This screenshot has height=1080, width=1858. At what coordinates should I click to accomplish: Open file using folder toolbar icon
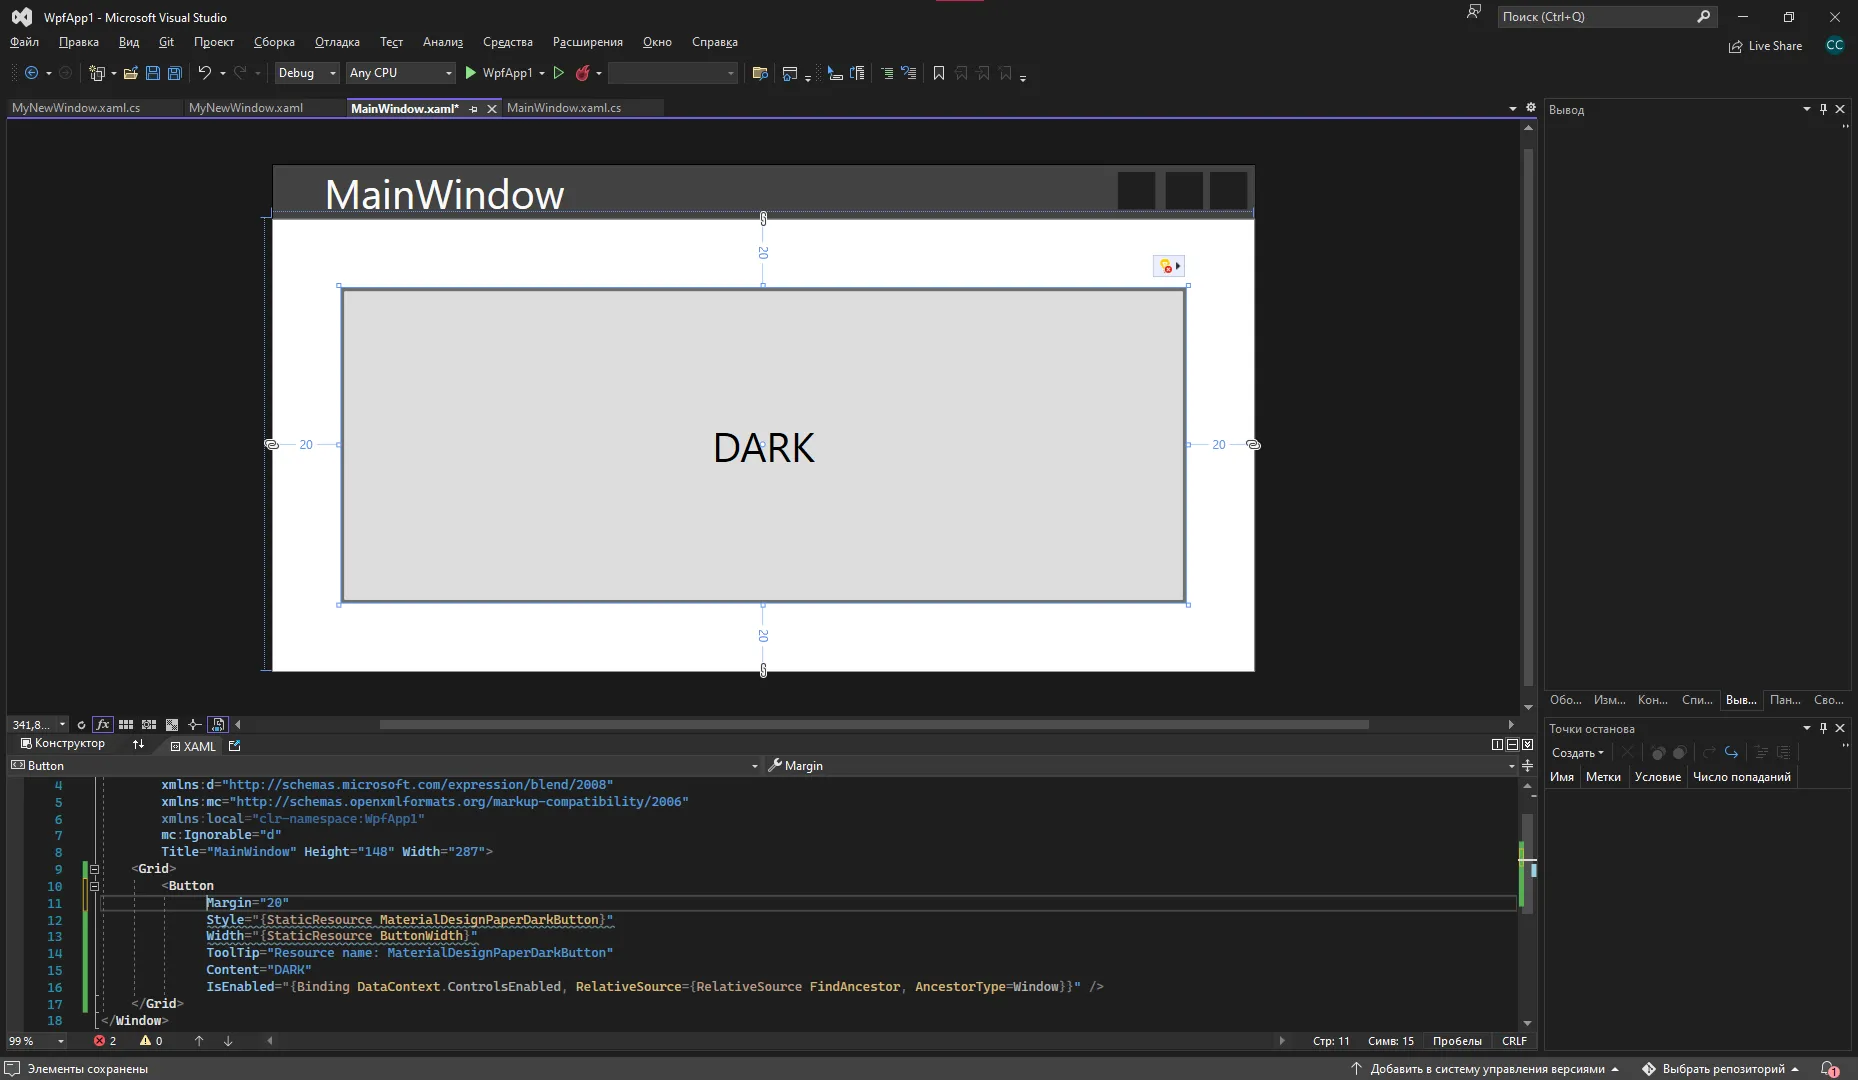click(x=131, y=73)
